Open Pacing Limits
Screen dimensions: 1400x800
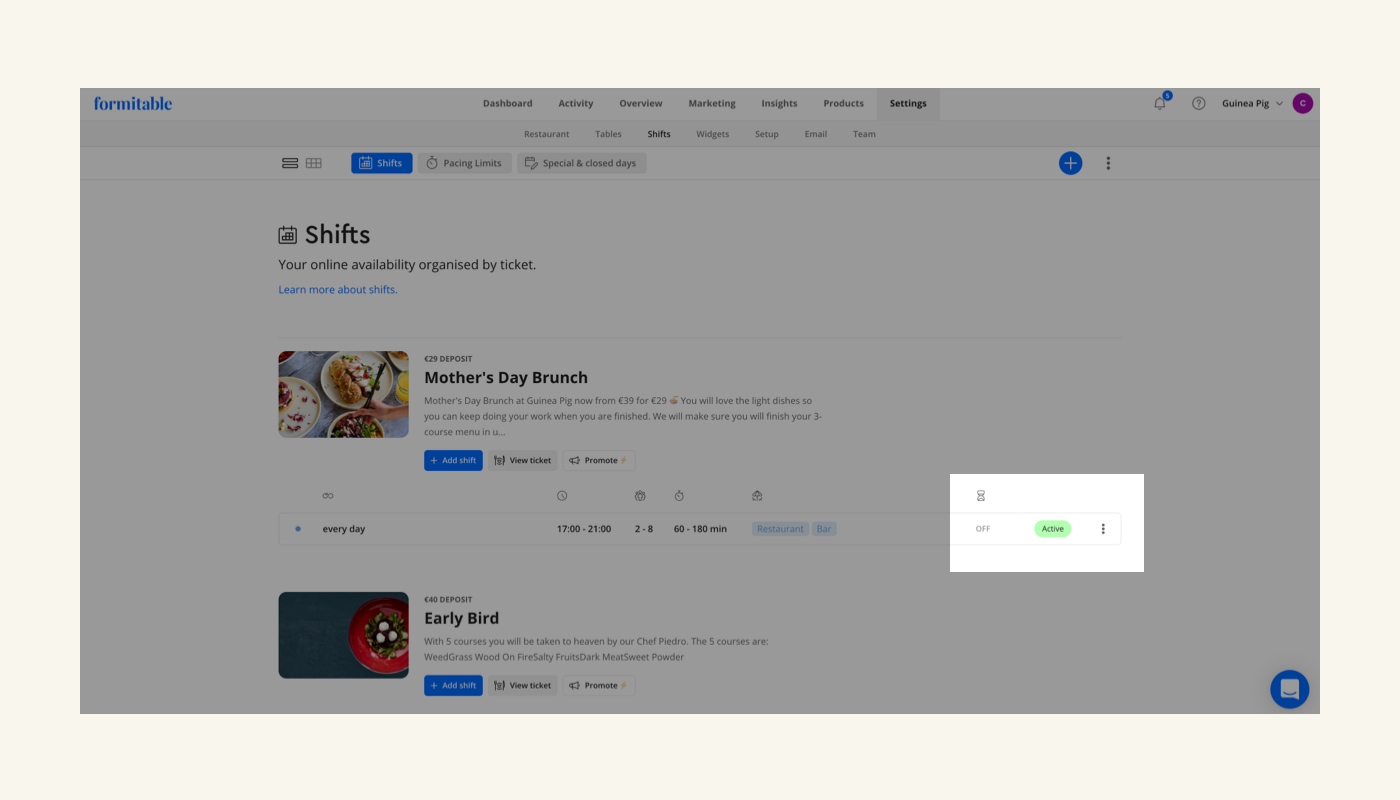pyautogui.click(x=465, y=163)
